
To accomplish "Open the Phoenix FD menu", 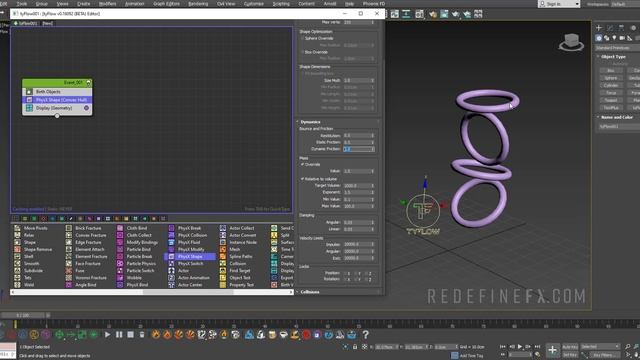I will (374, 4).
